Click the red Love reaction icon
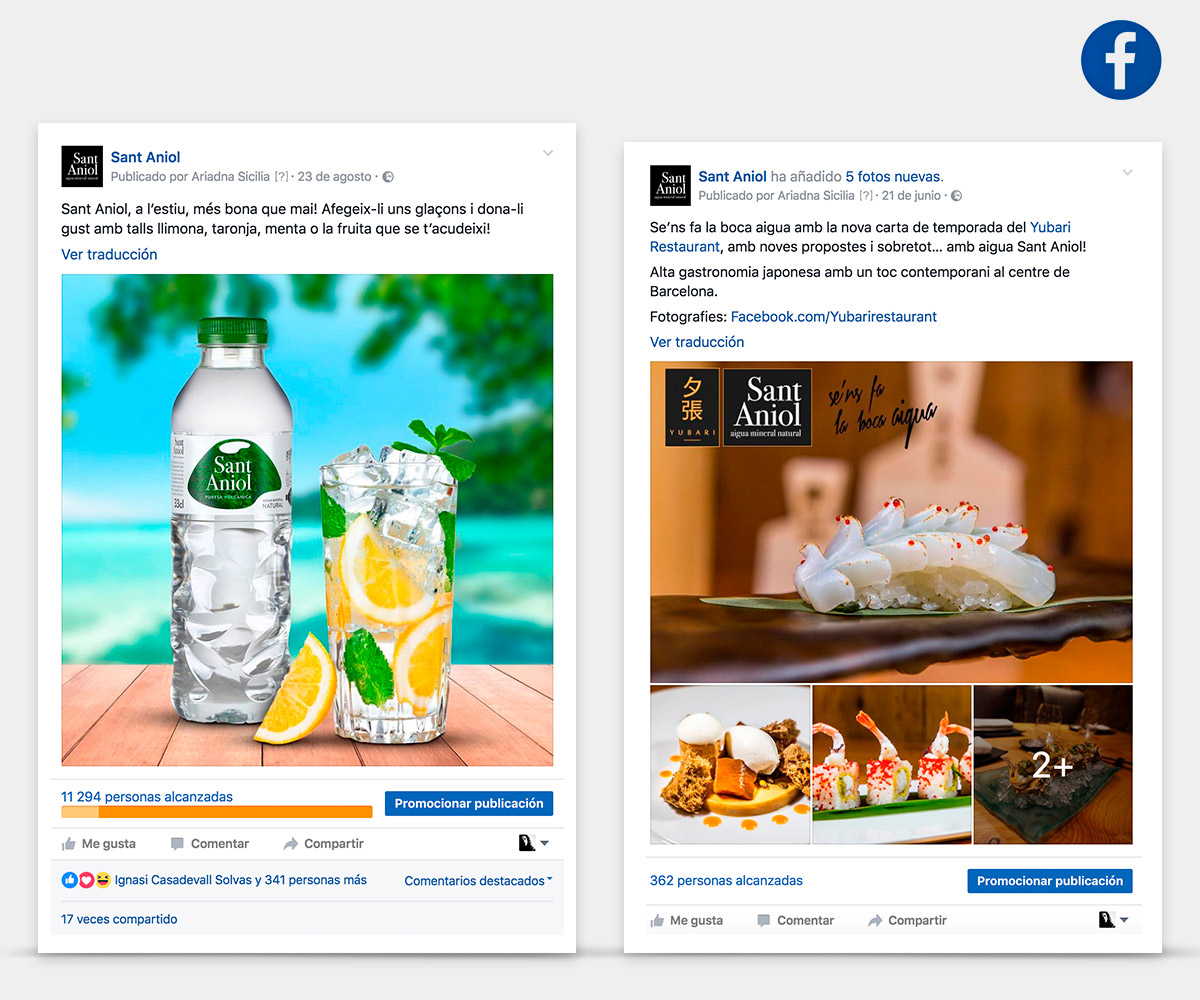The height and width of the screenshot is (1000, 1200). click(x=85, y=880)
